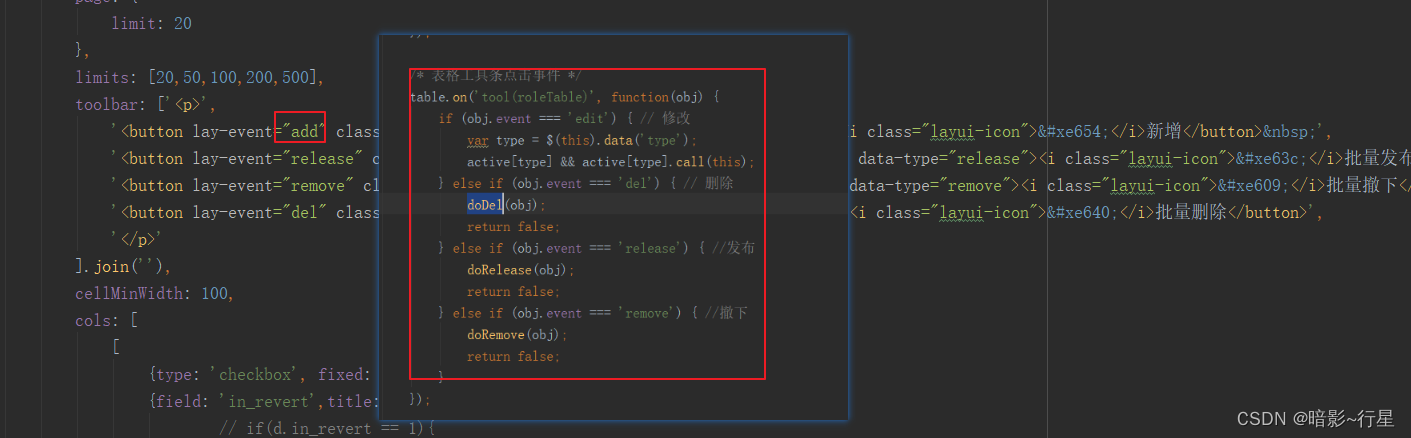This screenshot has width=1411, height=438.
Task: Click the lay-event="del" attribute text
Action: coord(256,212)
